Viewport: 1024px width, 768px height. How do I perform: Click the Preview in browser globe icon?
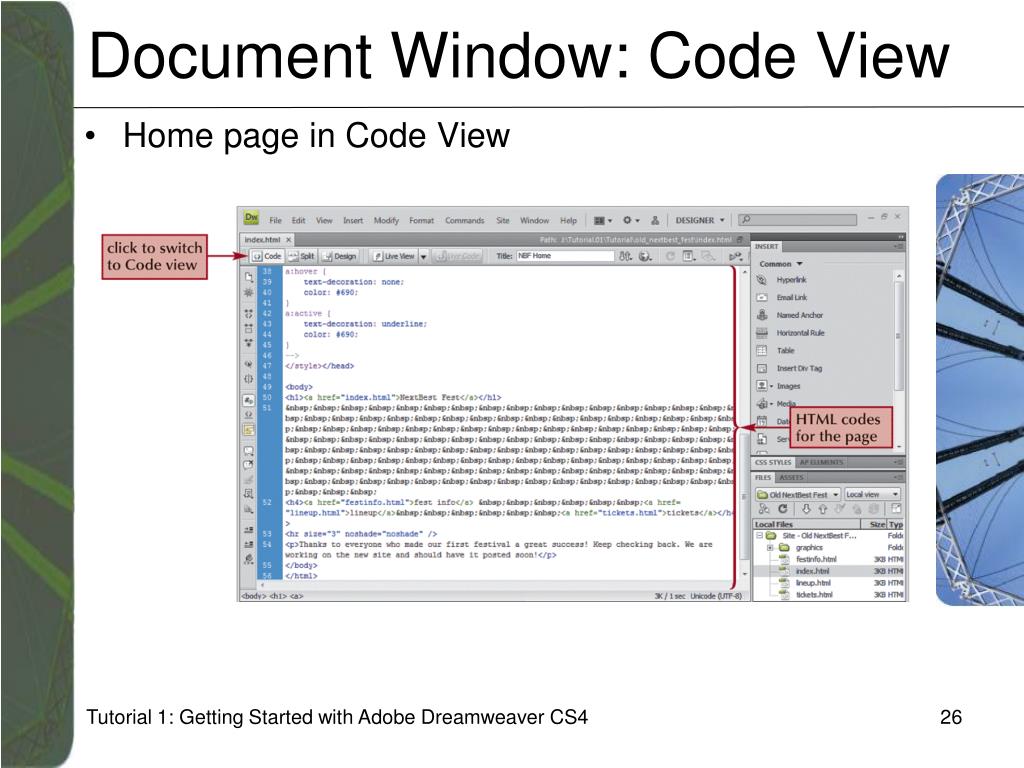(645, 256)
